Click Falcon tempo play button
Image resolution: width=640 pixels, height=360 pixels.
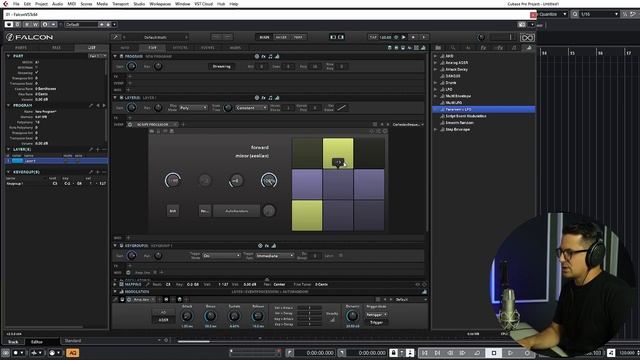tap(404, 37)
